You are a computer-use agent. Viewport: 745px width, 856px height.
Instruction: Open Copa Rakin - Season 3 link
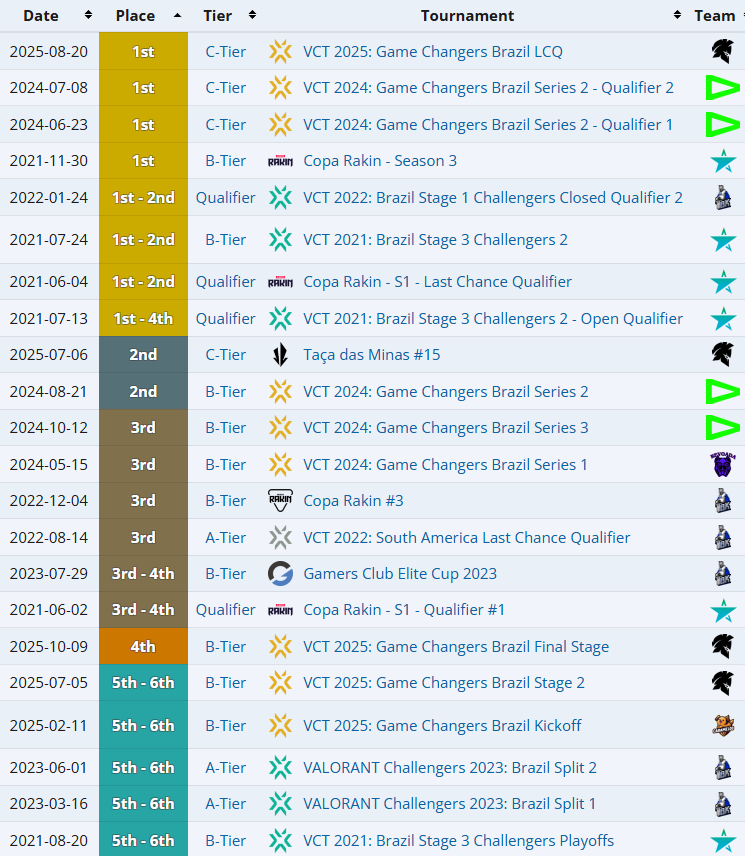[380, 161]
